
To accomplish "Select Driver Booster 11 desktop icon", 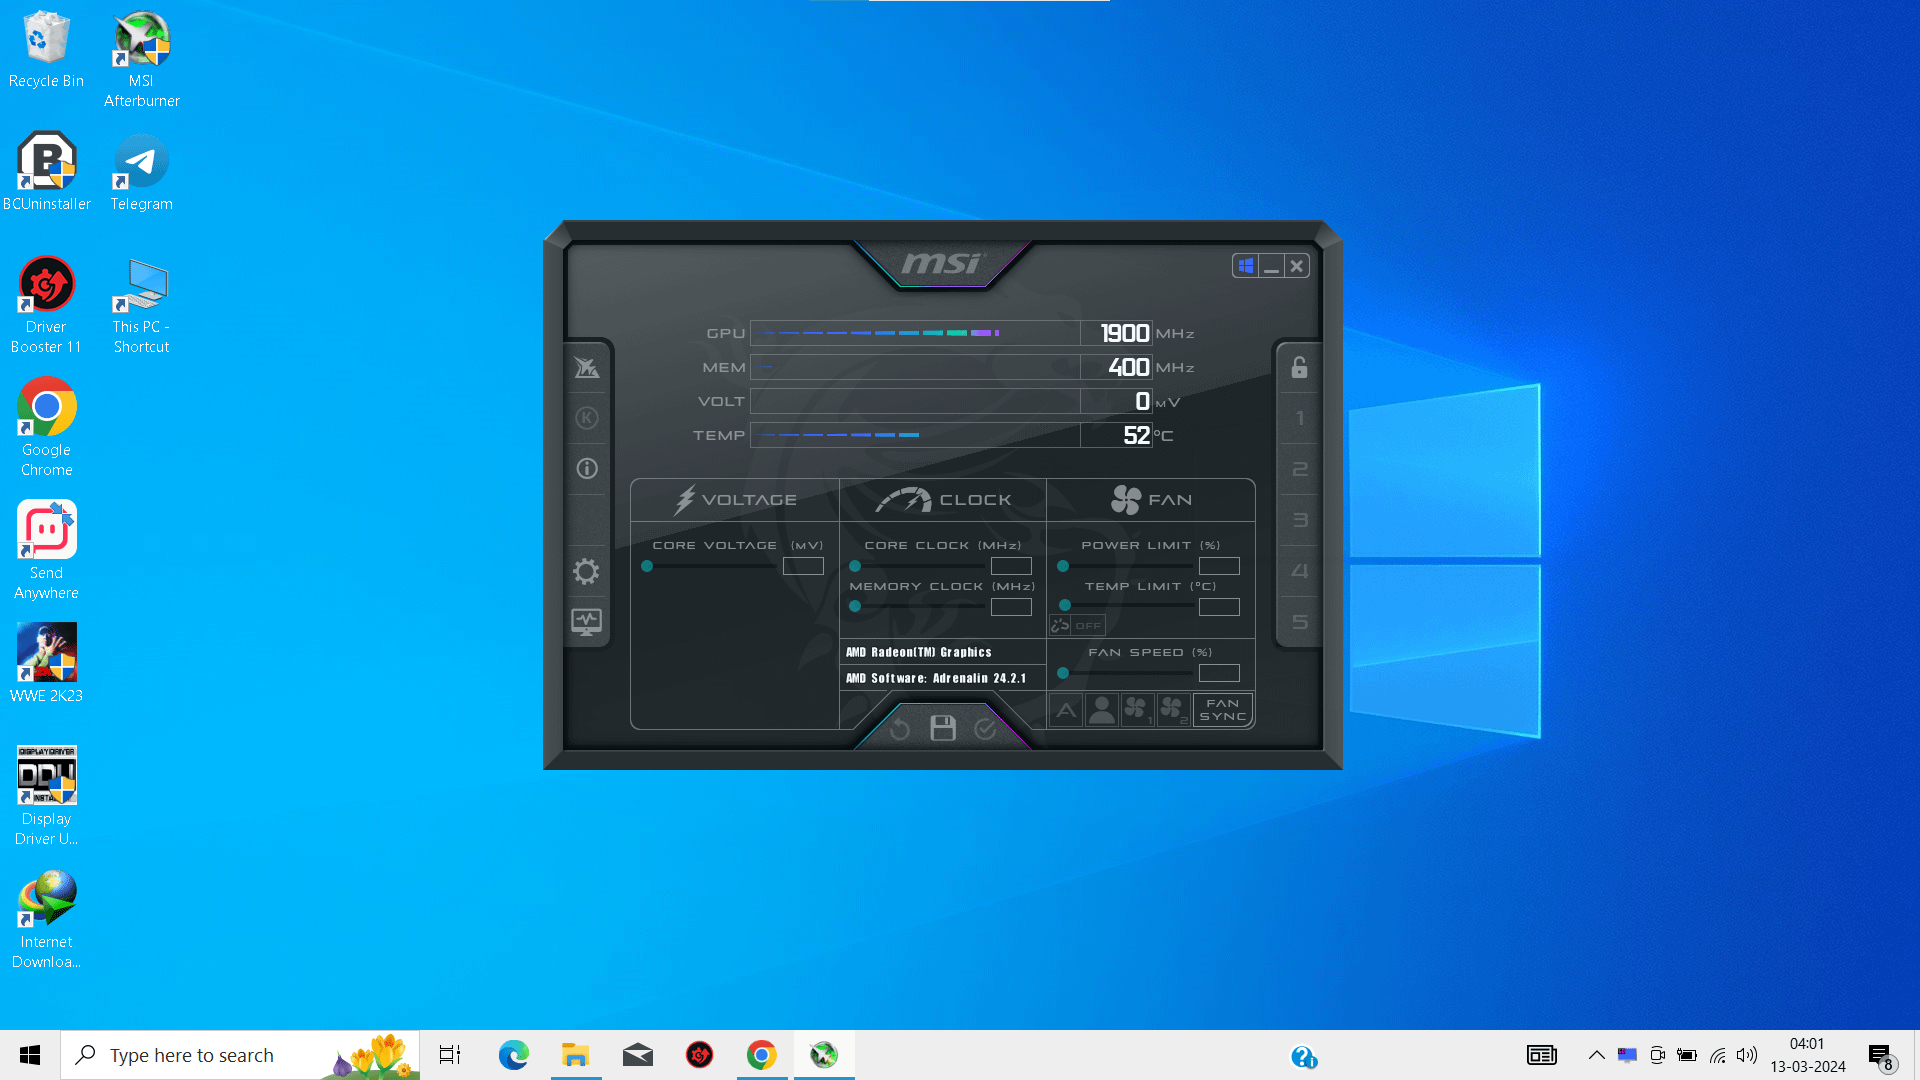I will pos(46,305).
